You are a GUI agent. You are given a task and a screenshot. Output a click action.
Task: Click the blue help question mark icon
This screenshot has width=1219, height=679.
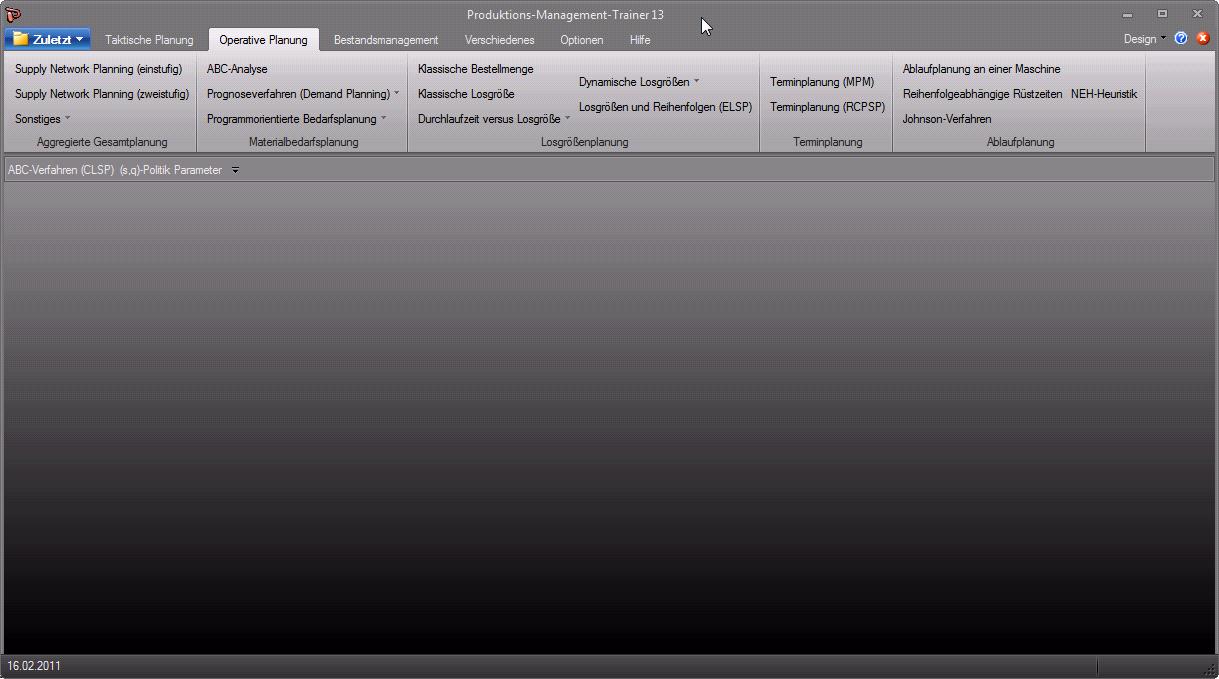(x=1181, y=39)
